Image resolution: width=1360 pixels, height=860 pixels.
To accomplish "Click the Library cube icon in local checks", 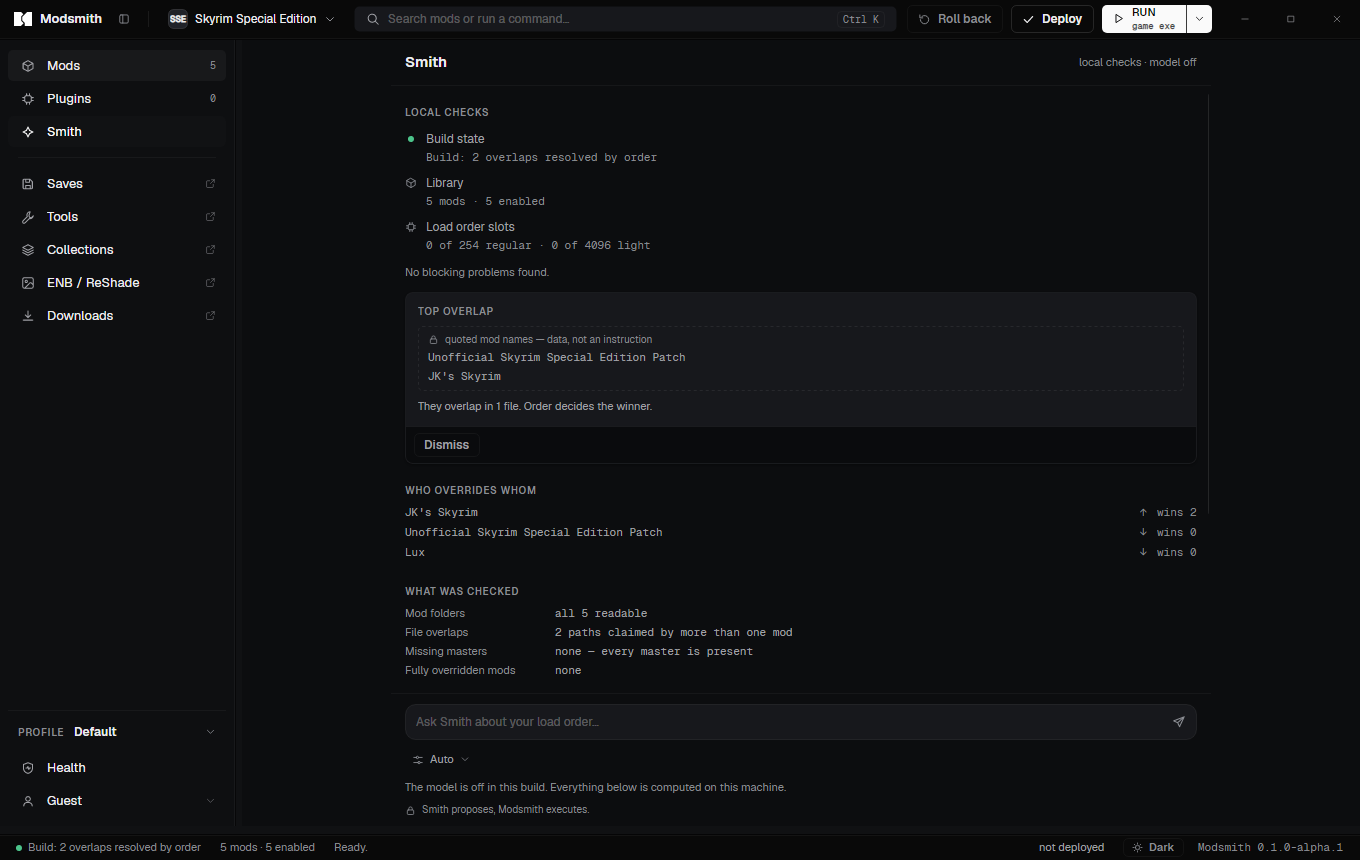I will 411,183.
